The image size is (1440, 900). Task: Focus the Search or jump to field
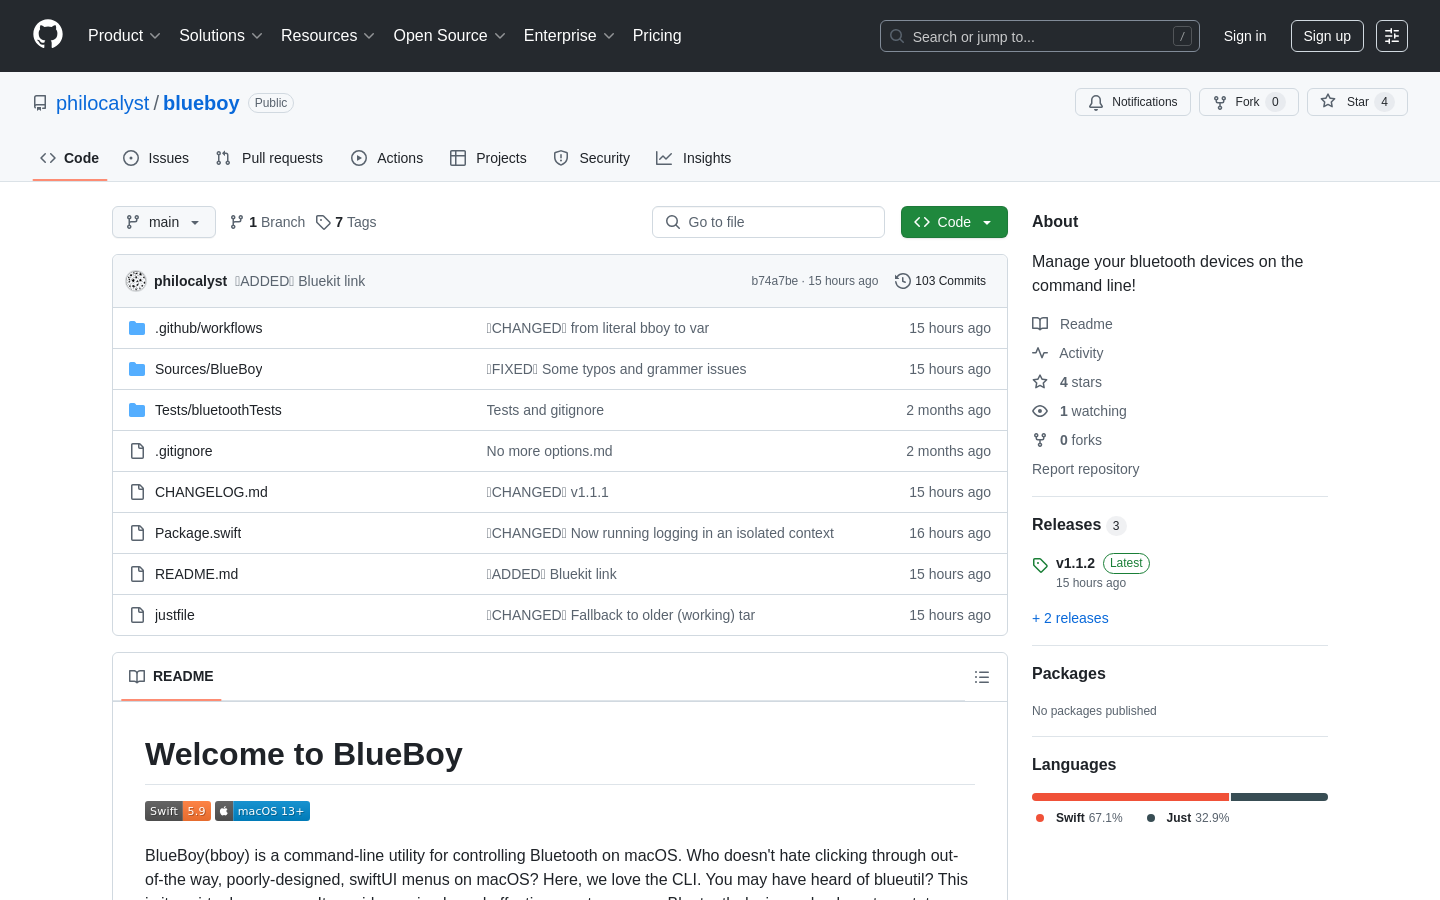tap(1040, 36)
